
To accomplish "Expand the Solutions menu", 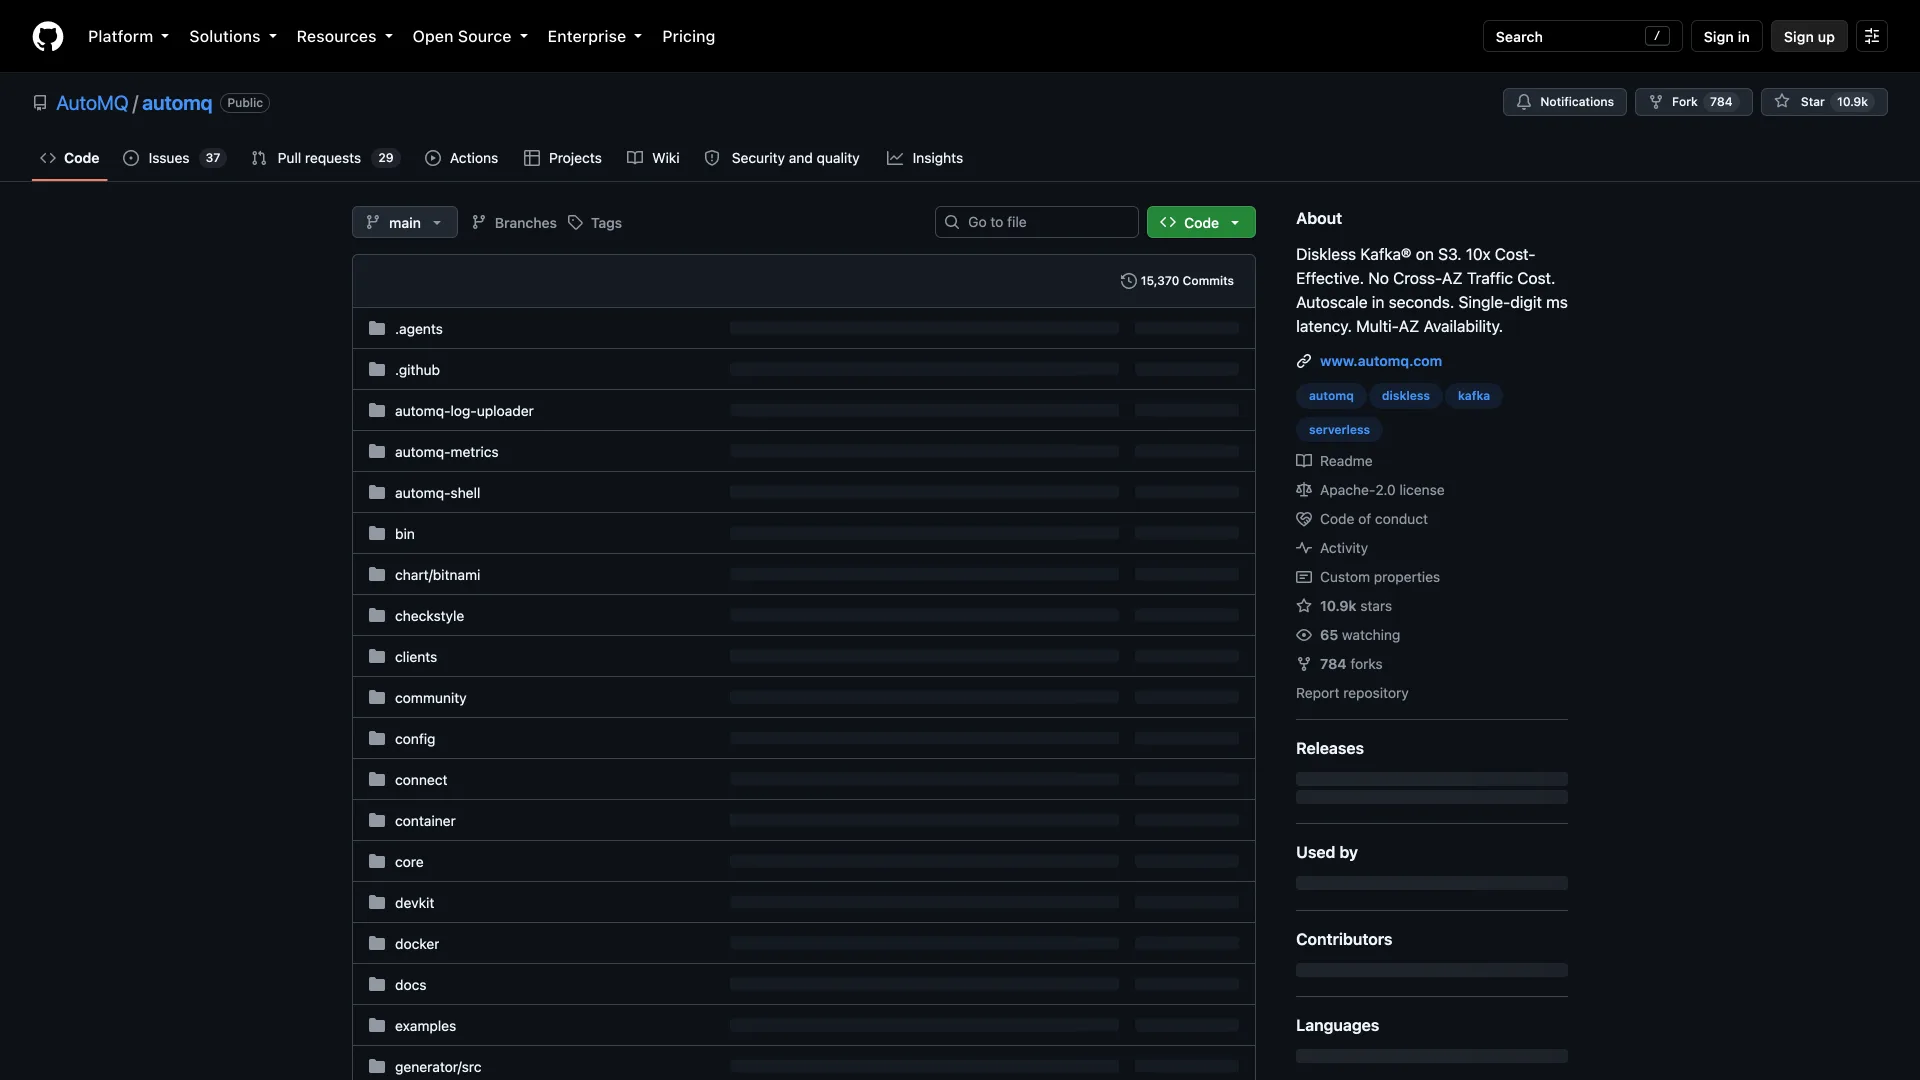I will (233, 36).
